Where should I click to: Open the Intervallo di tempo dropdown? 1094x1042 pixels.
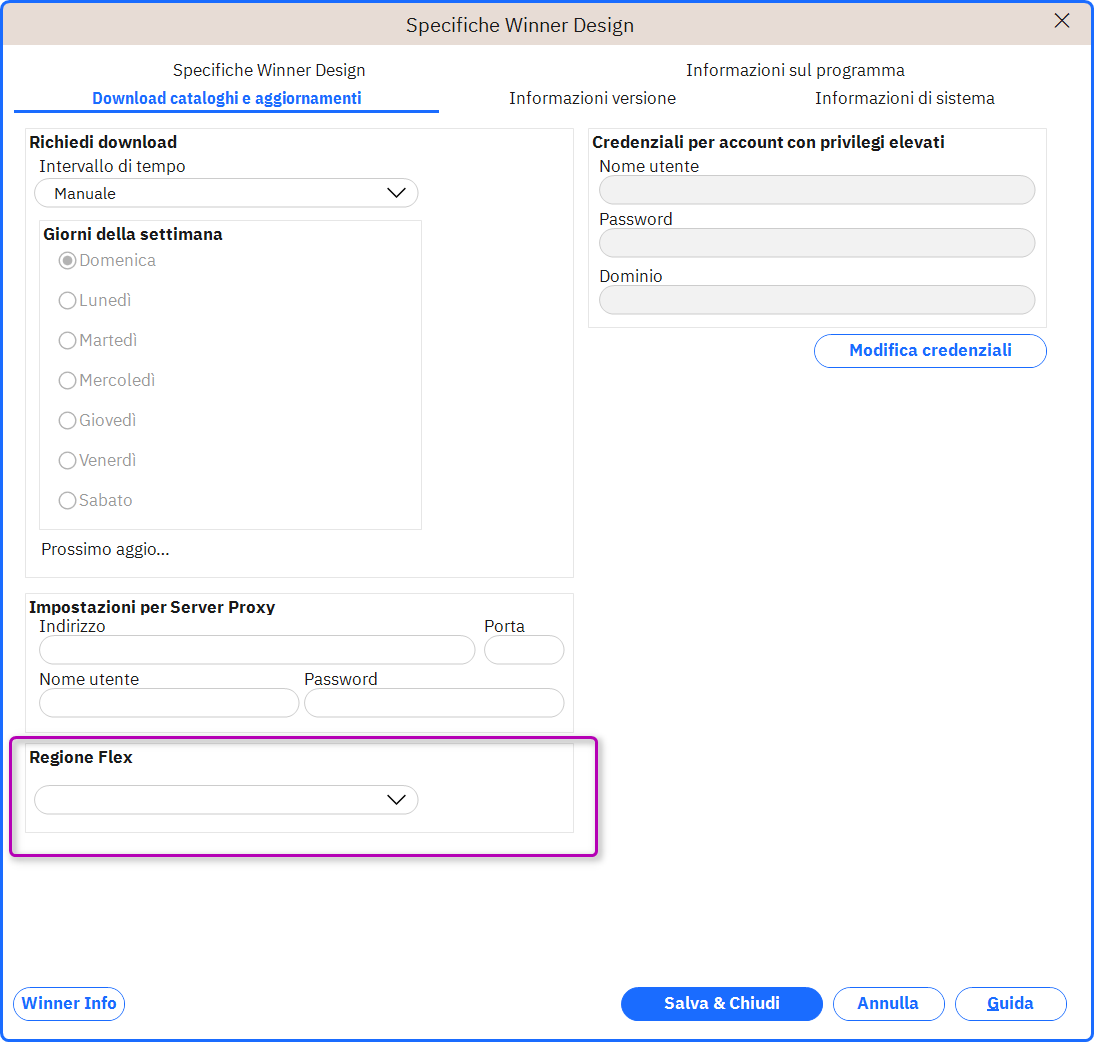tap(226, 193)
